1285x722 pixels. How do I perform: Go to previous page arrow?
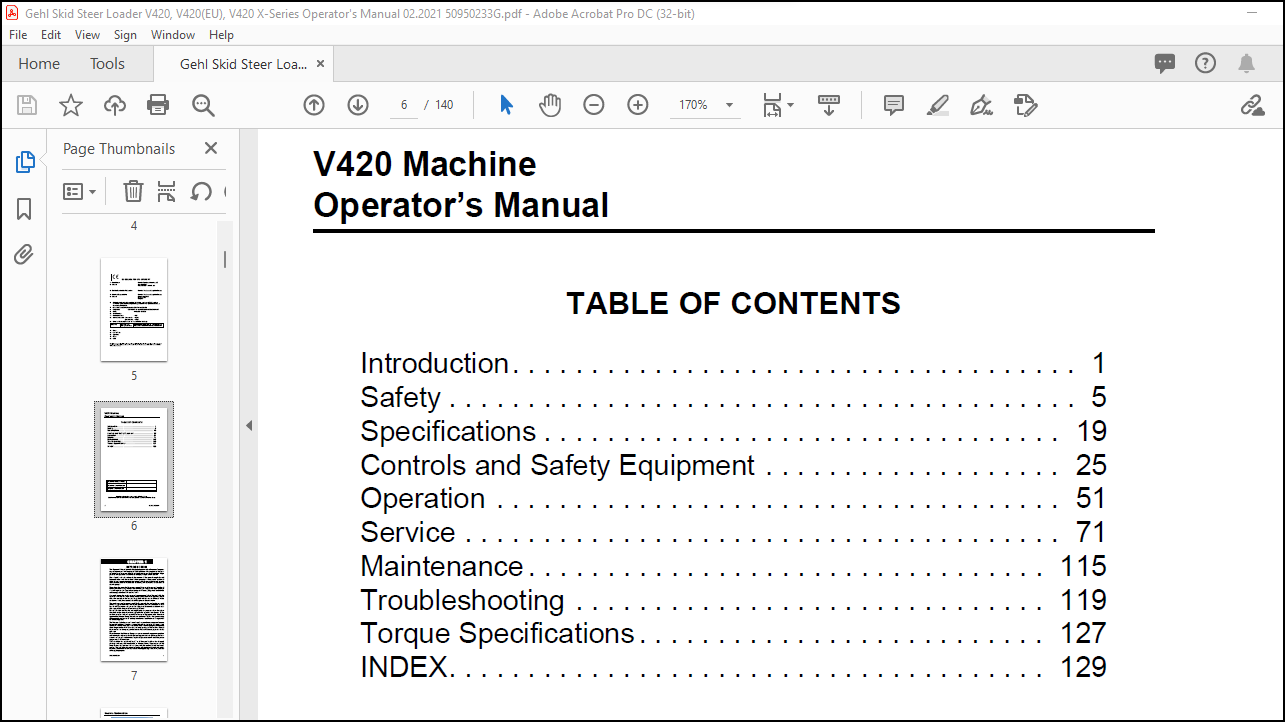pos(314,105)
